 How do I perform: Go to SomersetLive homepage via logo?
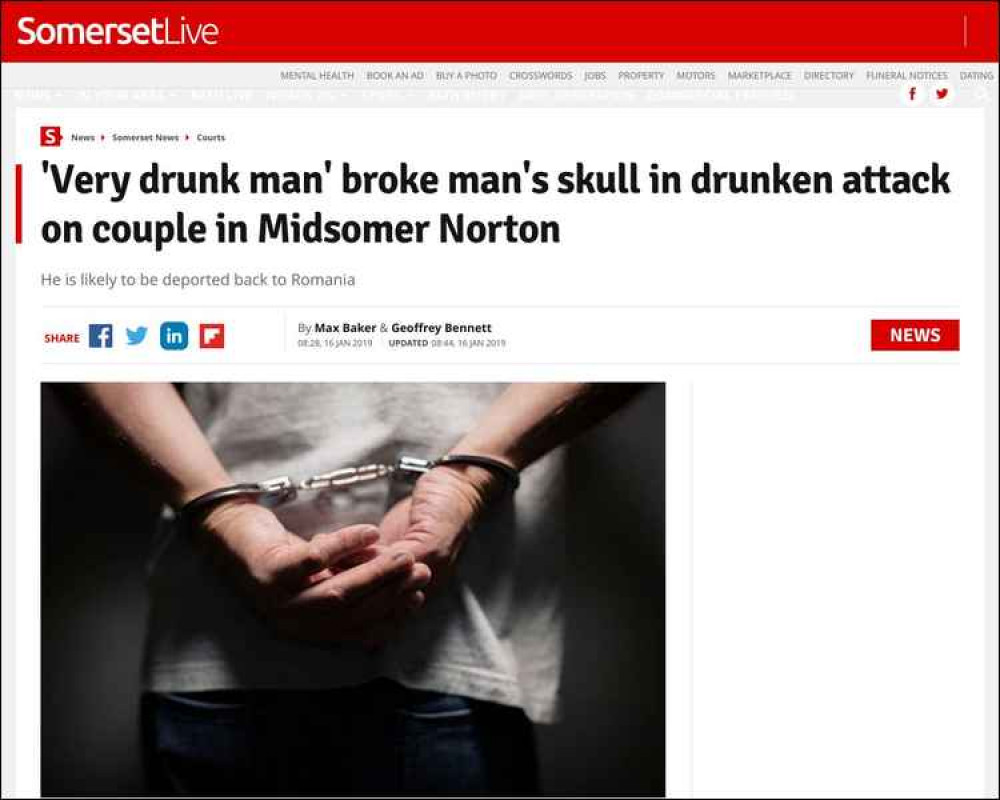click(x=118, y=31)
